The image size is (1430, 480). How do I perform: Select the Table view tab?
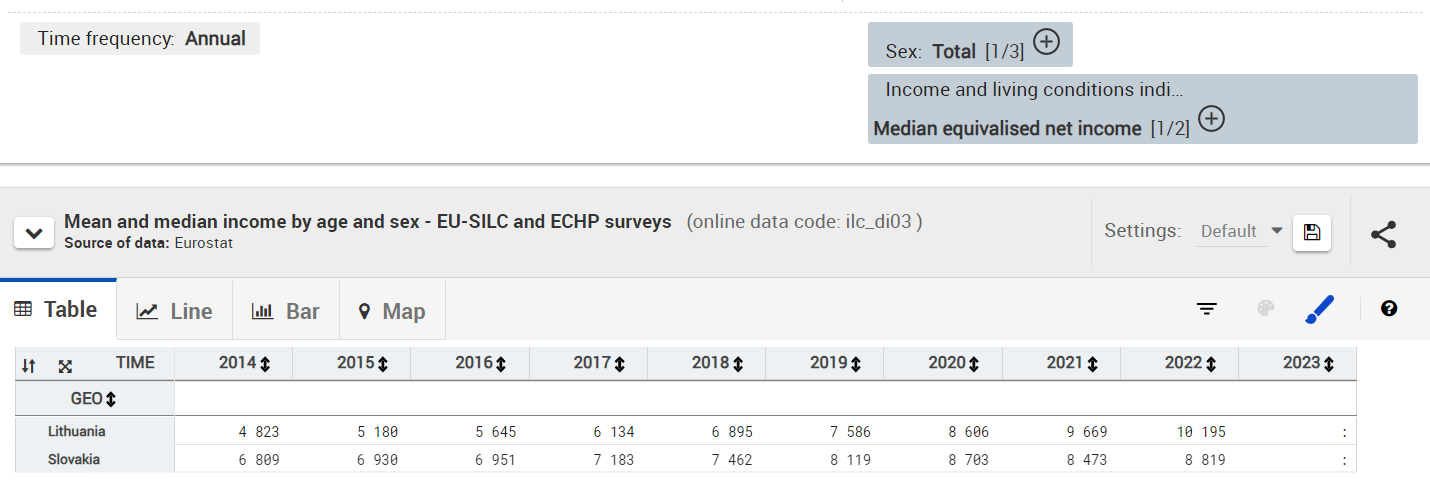coord(56,310)
